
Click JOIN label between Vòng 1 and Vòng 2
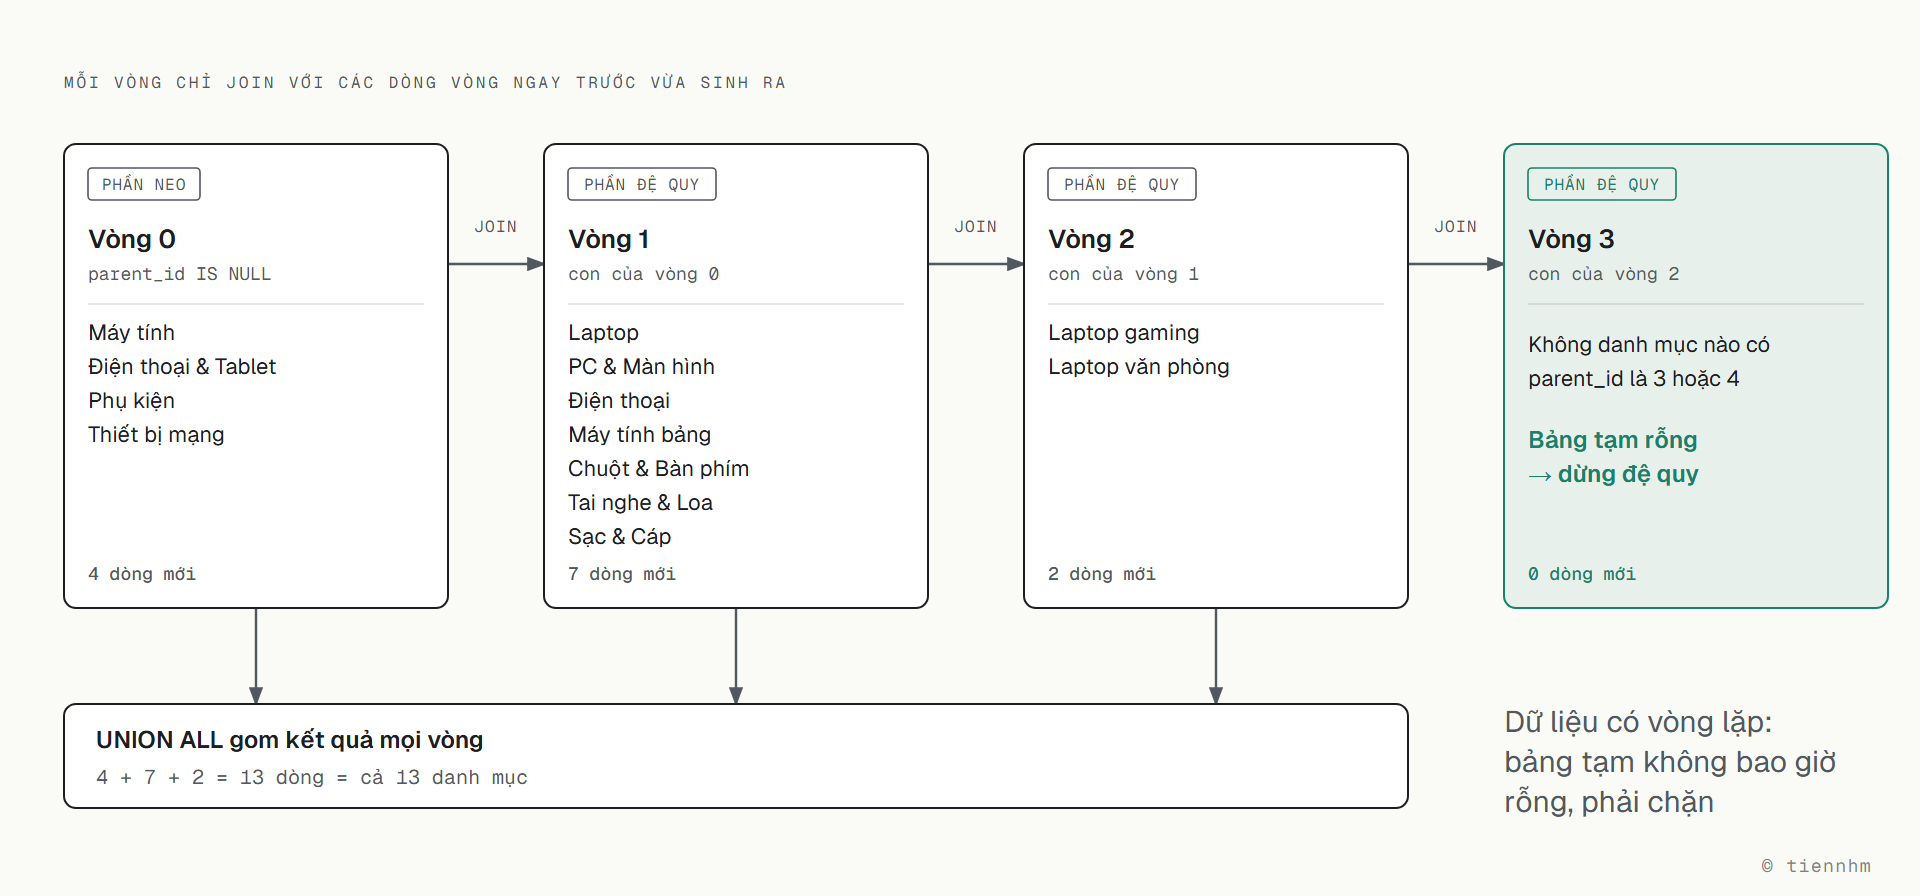coord(976,227)
